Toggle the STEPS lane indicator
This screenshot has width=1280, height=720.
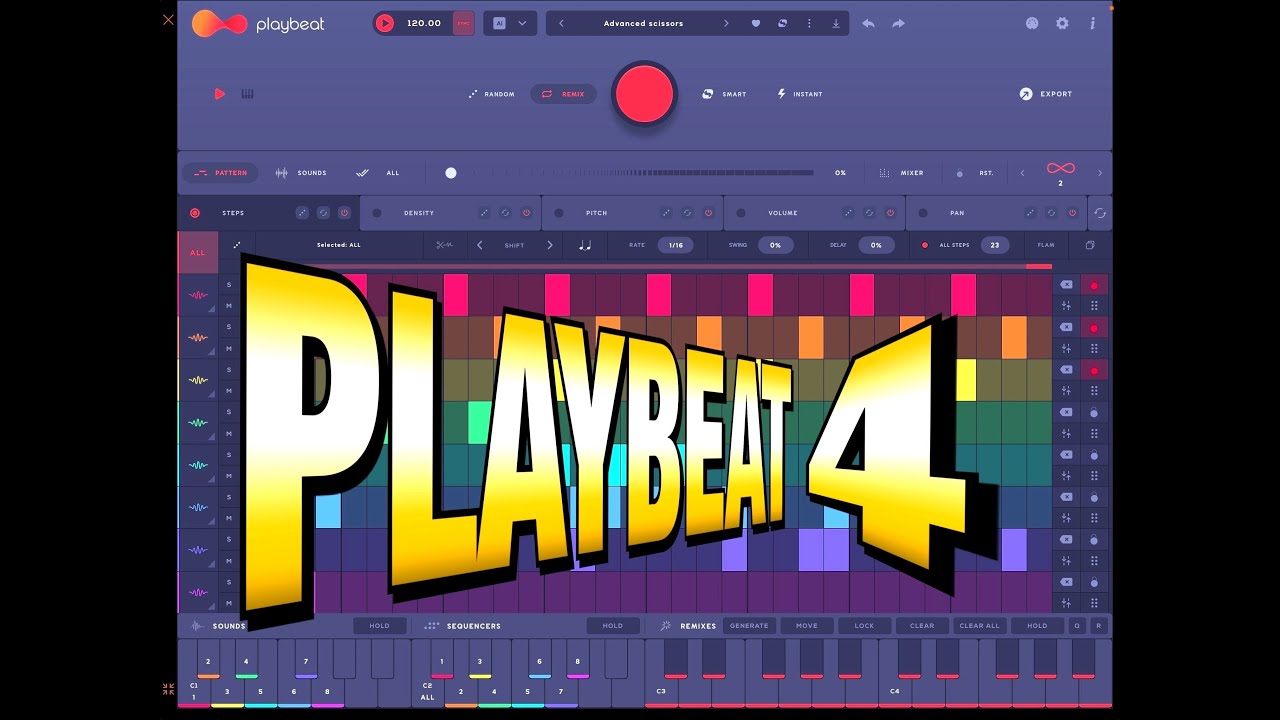pyautogui.click(x=195, y=213)
